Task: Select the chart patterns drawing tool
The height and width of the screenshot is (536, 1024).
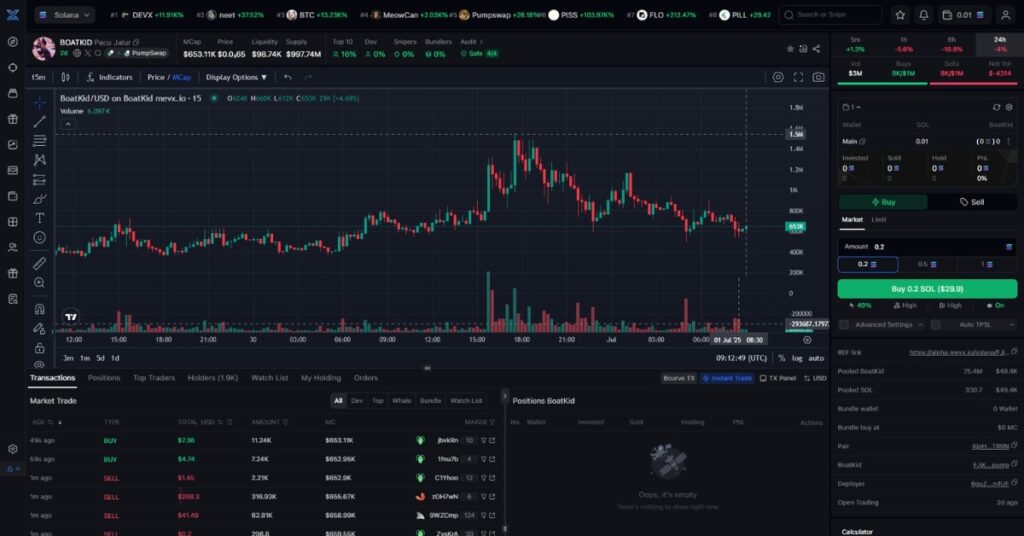Action: point(40,160)
